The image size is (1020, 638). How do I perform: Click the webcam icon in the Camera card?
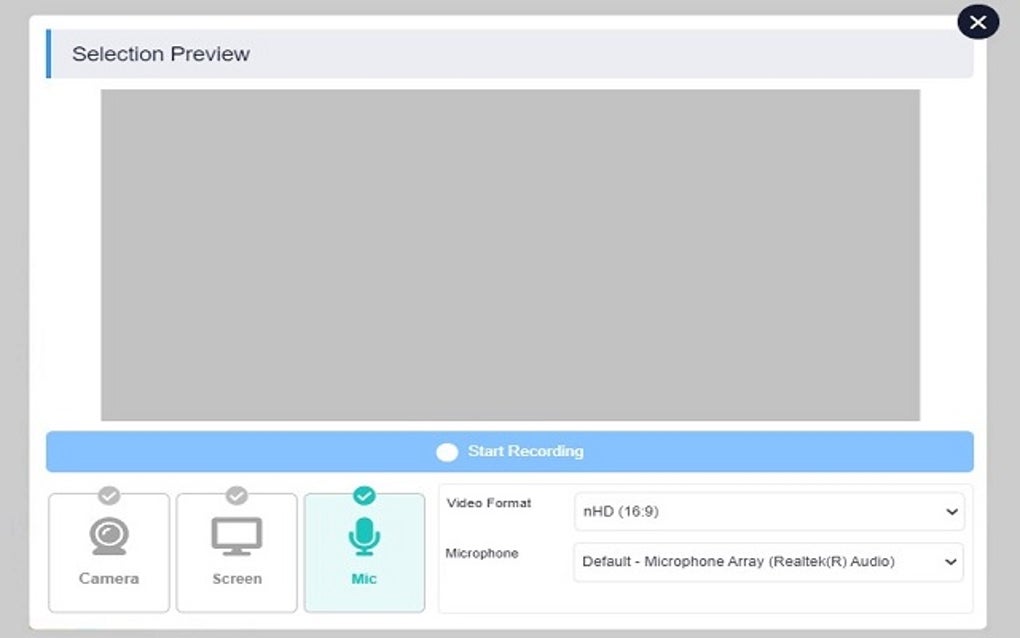(x=108, y=534)
